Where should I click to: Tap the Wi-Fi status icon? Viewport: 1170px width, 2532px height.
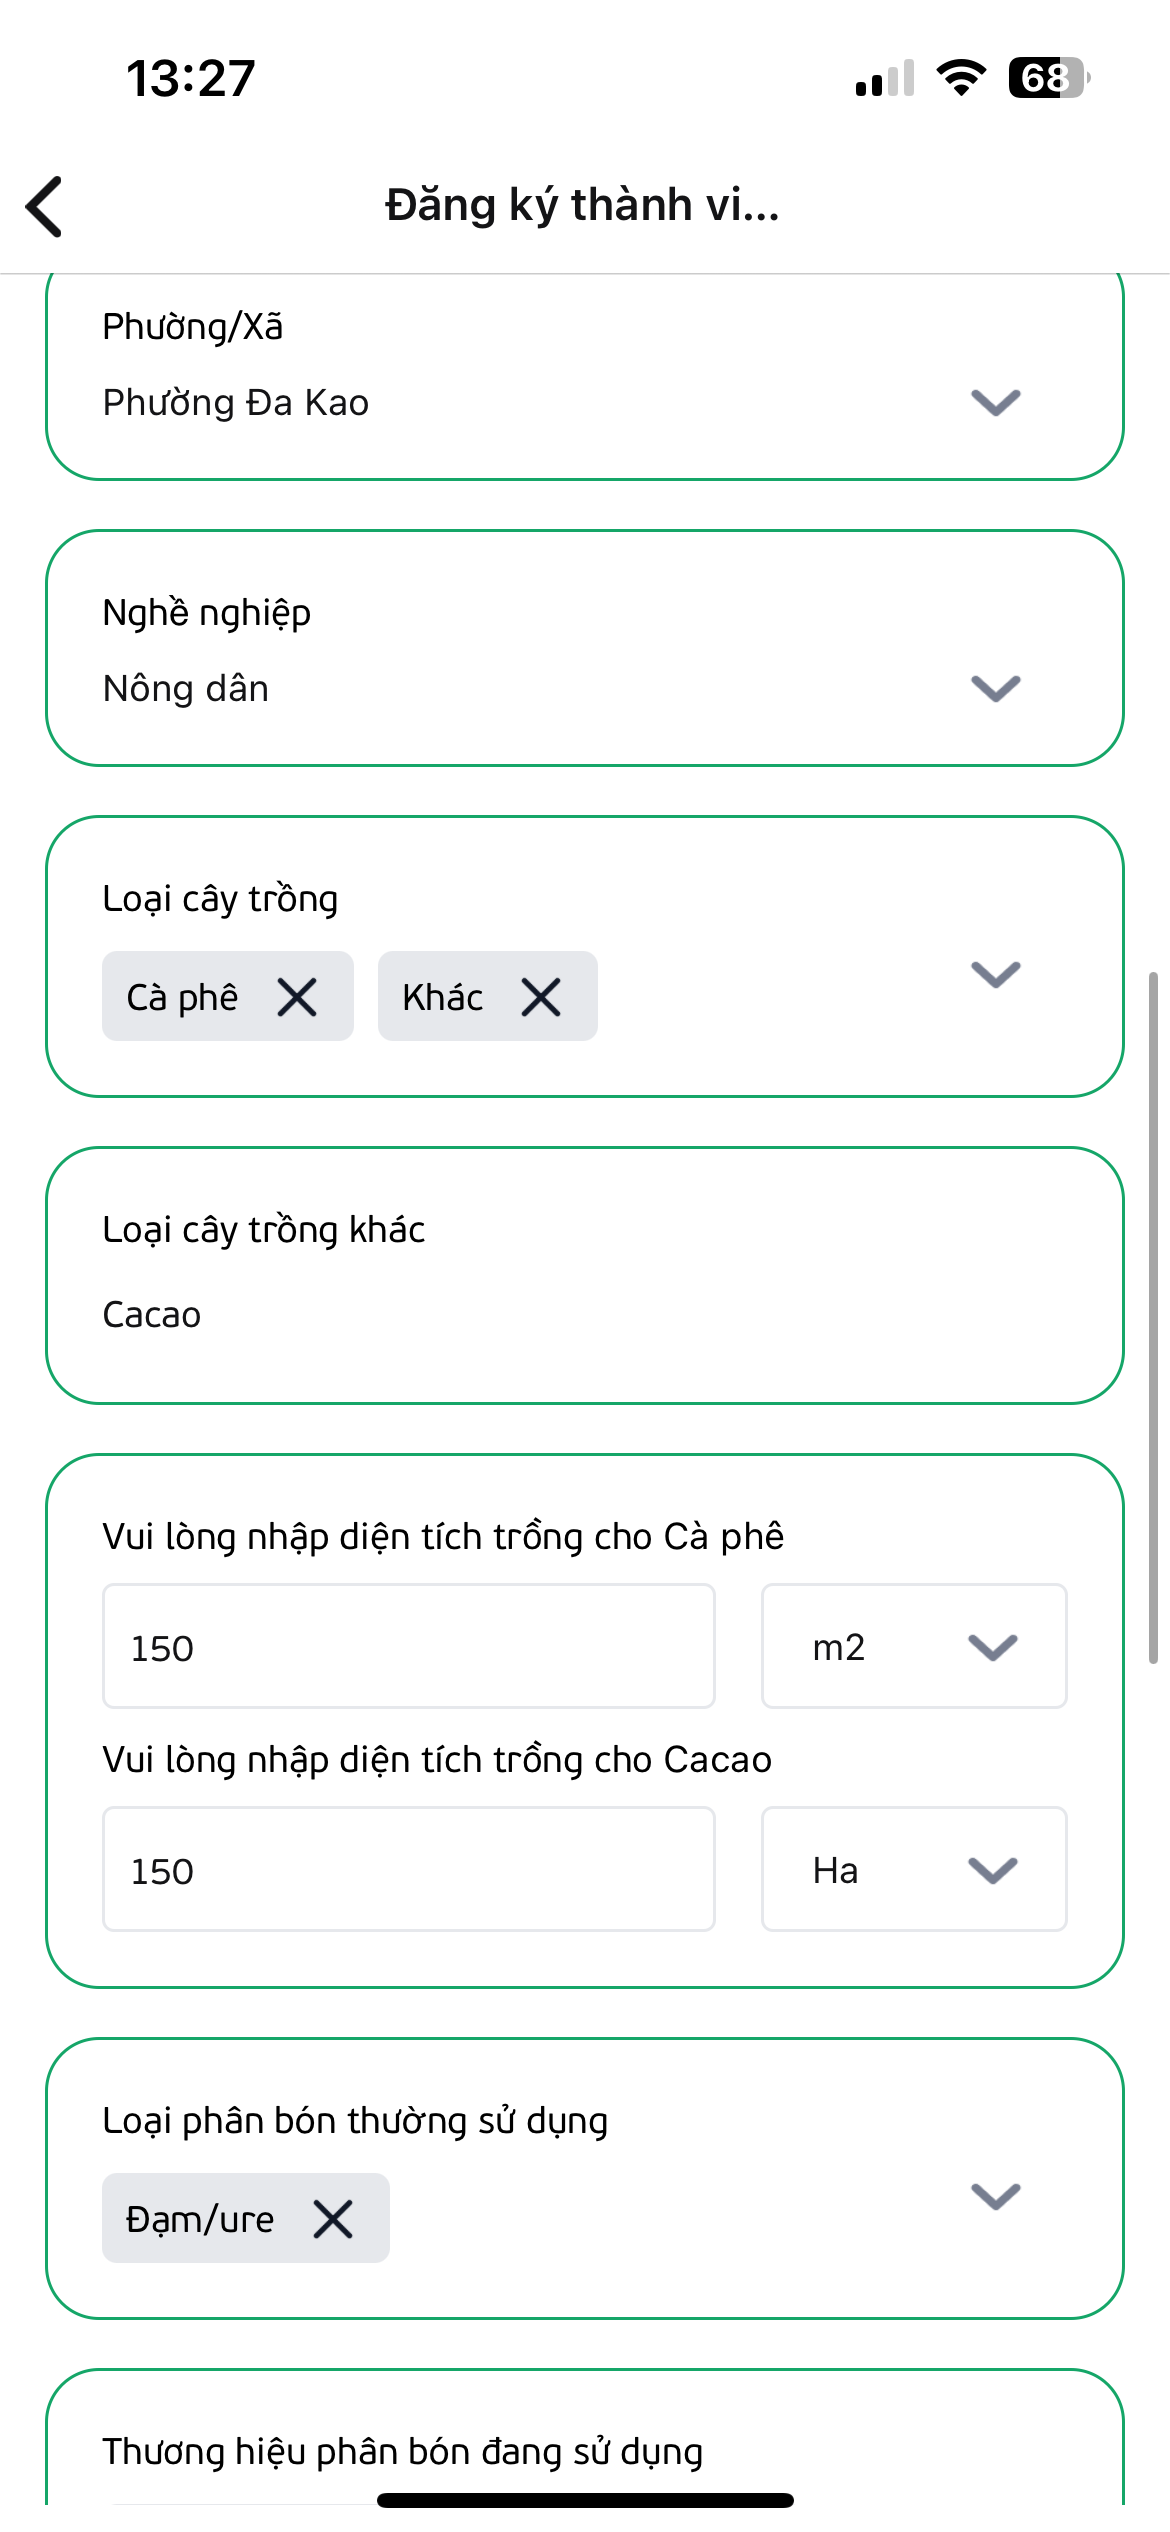tap(961, 78)
